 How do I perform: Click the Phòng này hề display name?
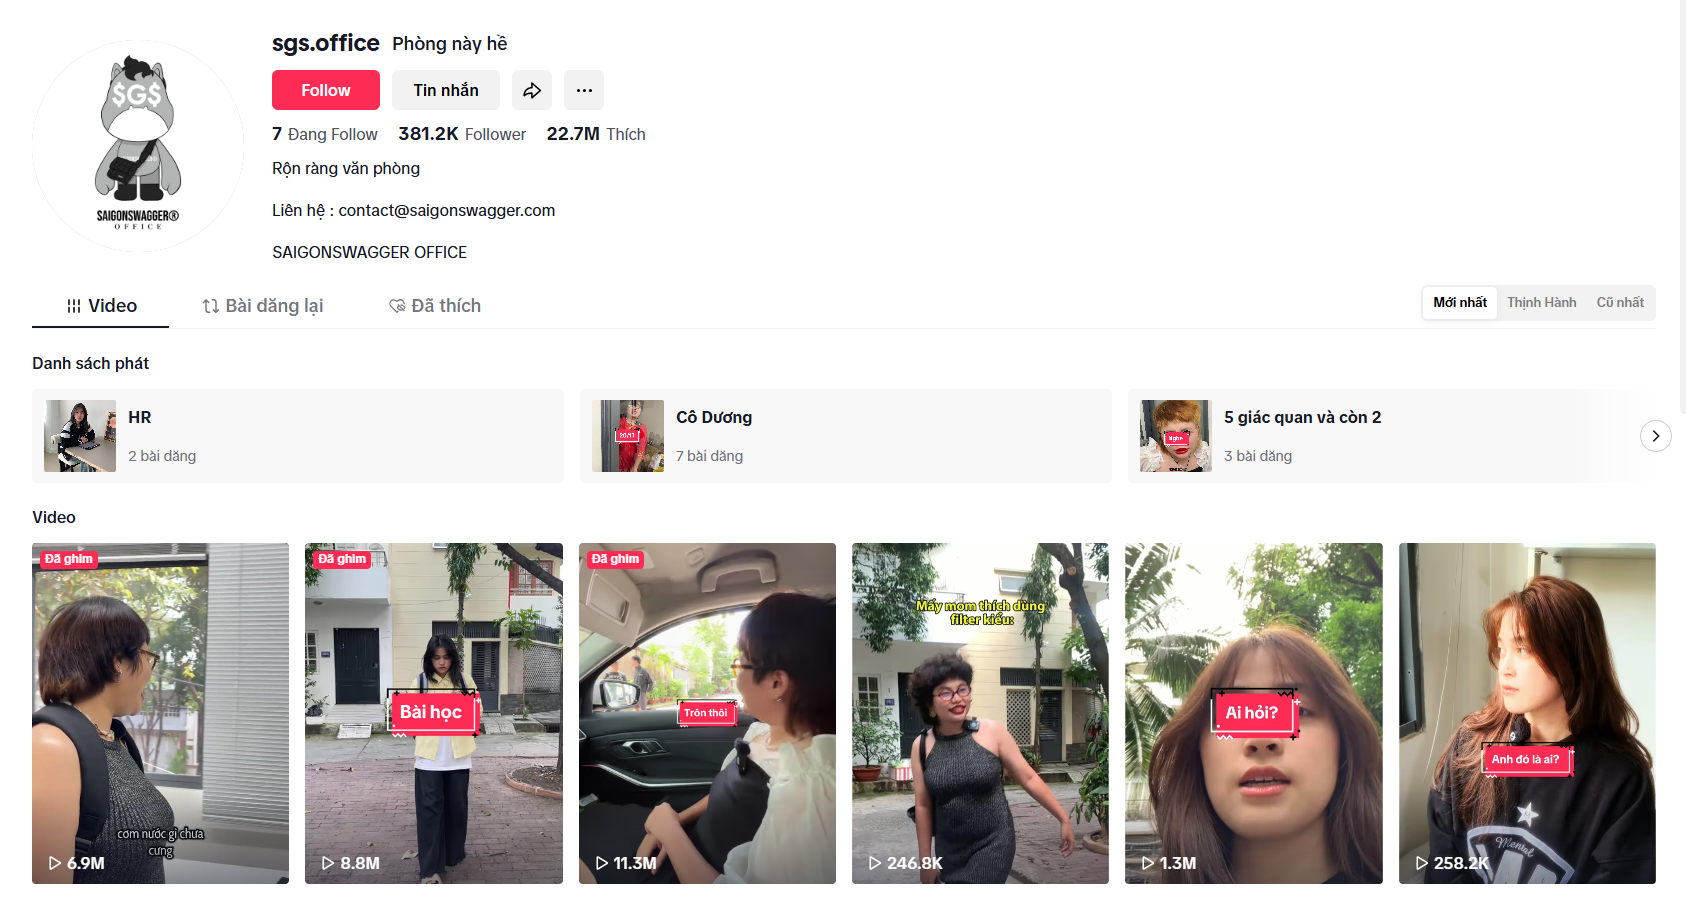[x=450, y=44]
